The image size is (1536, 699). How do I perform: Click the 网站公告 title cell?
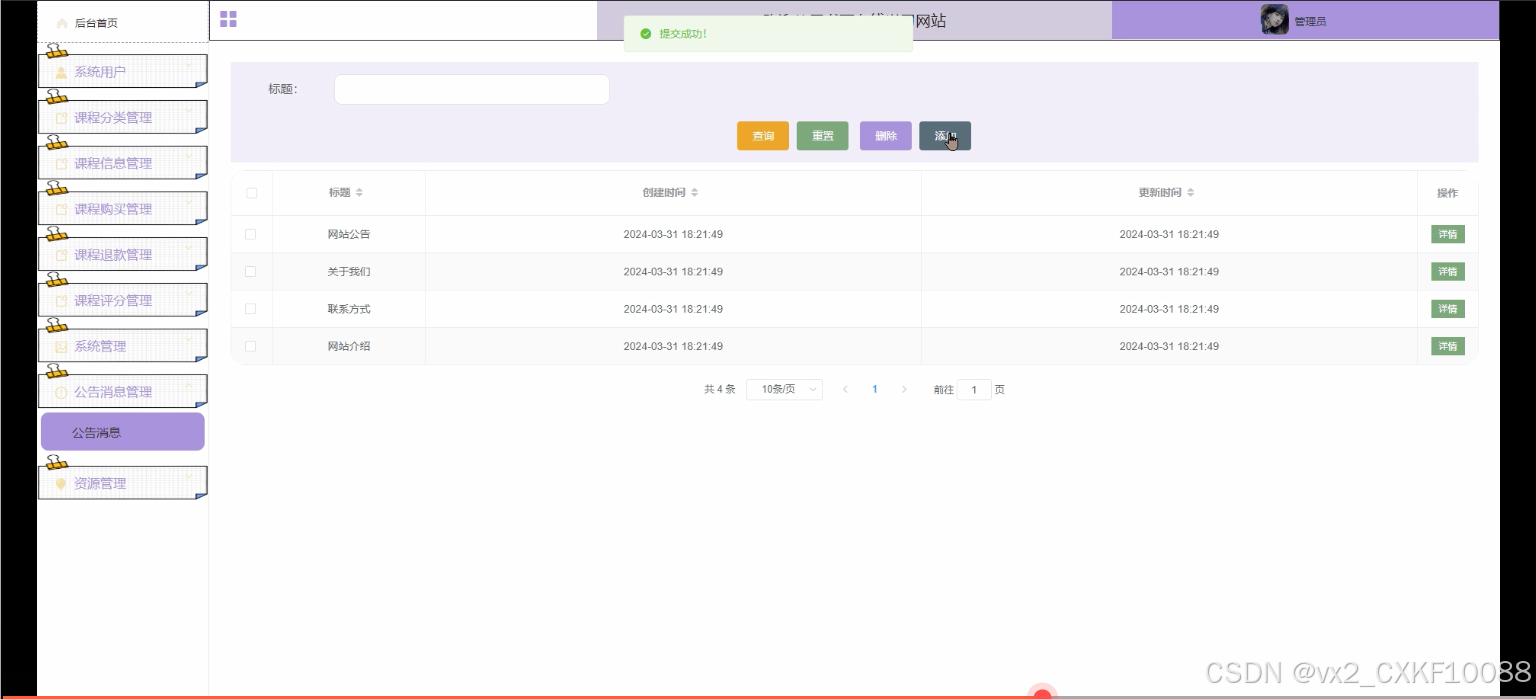(349, 234)
